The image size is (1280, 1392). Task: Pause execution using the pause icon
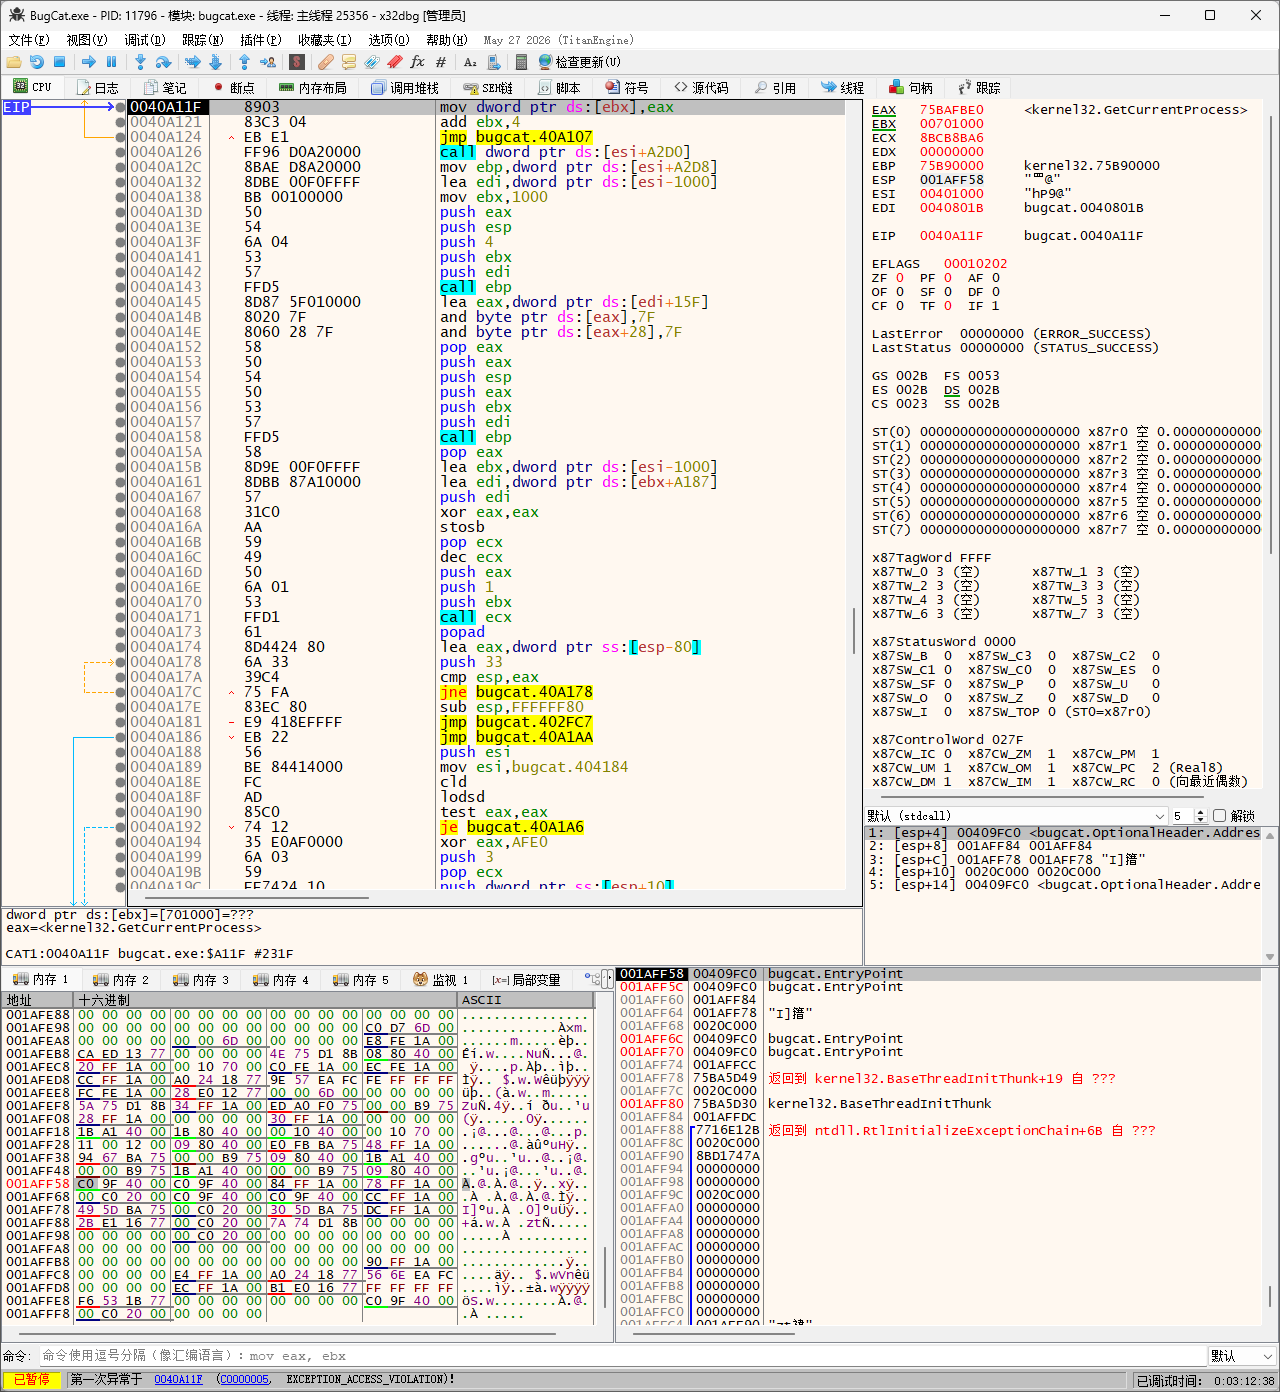pyautogui.click(x=111, y=62)
